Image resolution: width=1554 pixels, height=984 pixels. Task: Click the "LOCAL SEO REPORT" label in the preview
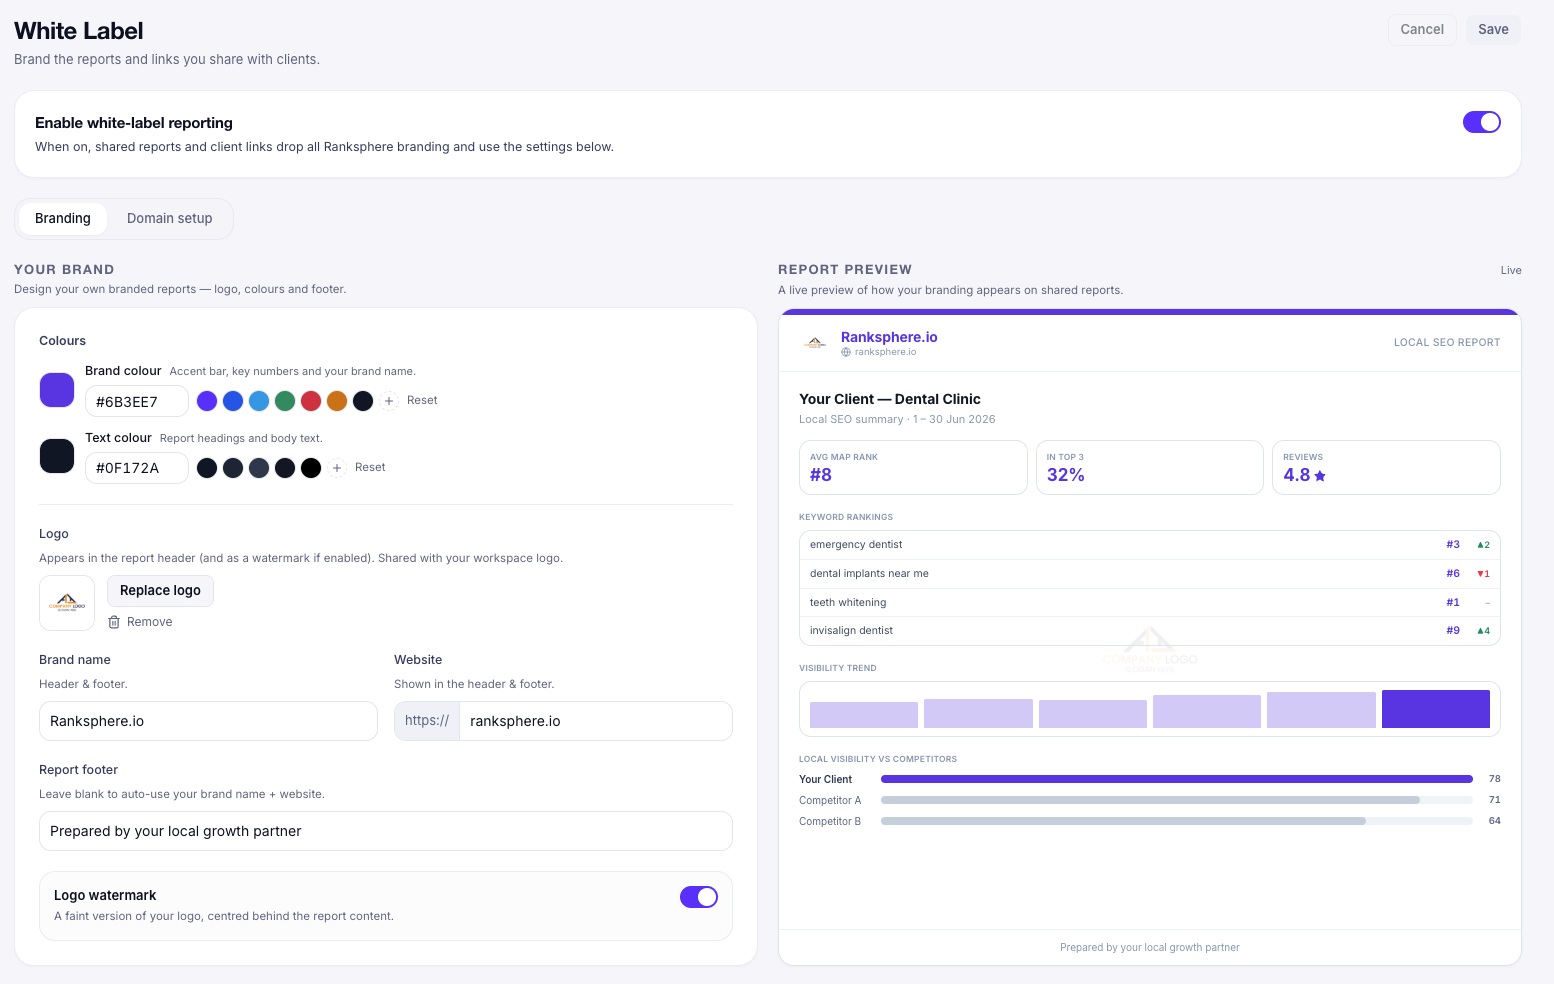click(x=1447, y=343)
